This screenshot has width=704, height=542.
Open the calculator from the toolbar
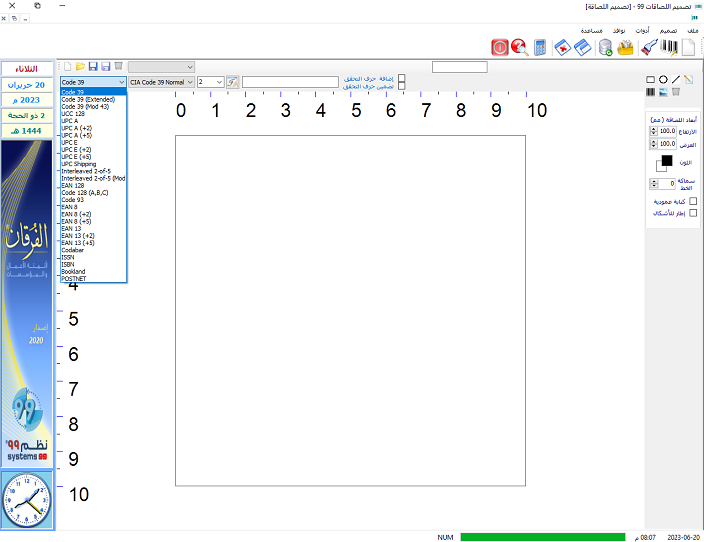[x=540, y=47]
